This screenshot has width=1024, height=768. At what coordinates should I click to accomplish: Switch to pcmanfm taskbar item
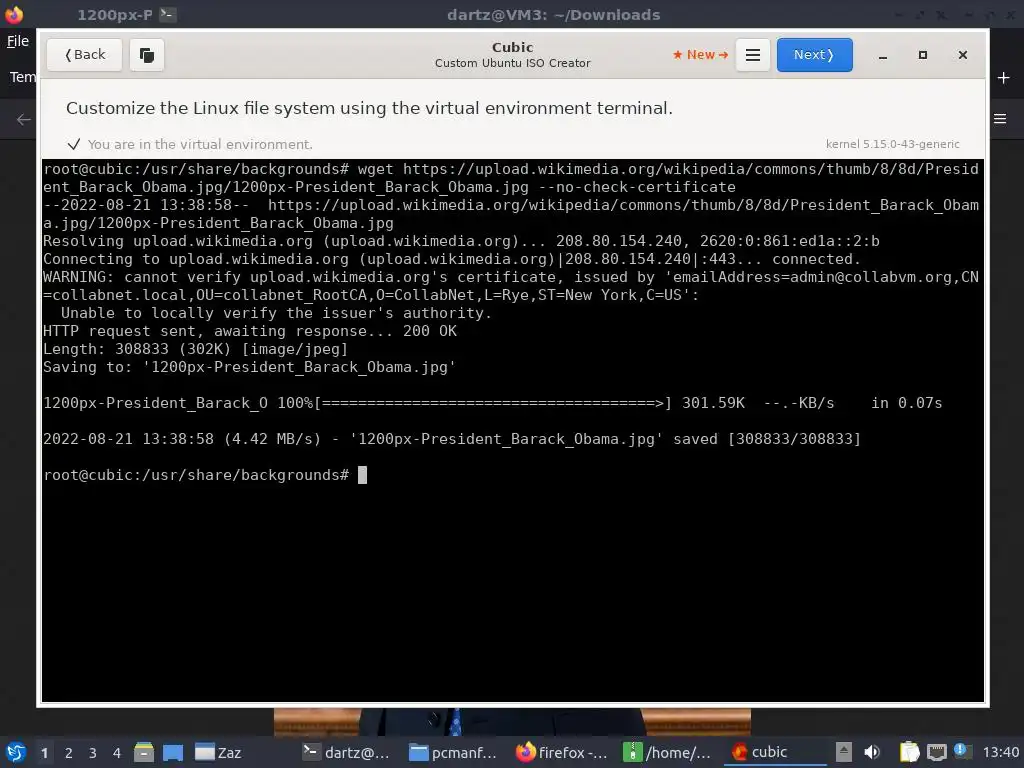(x=453, y=752)
